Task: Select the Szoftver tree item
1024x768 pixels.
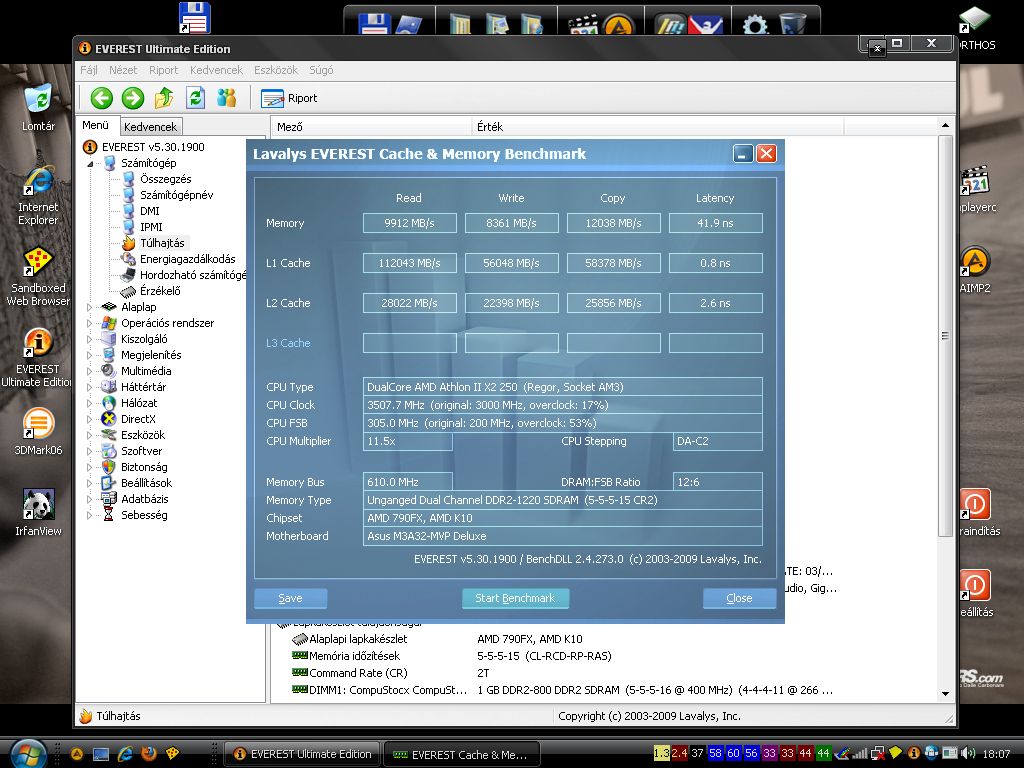Action: click(141, 451)
